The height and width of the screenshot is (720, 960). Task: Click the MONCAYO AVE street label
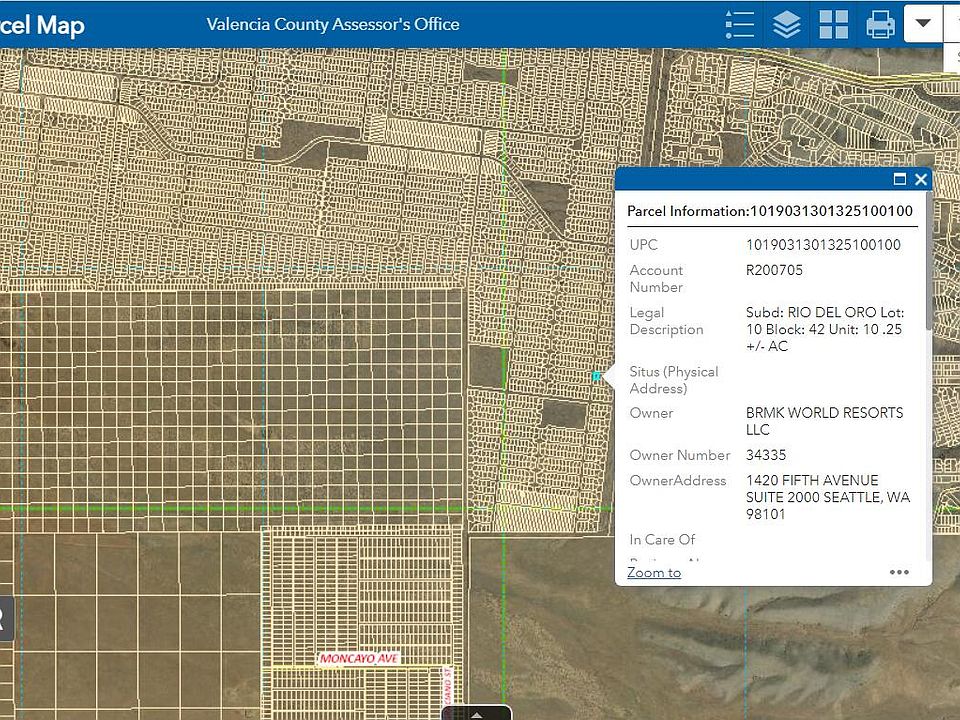coord(359,659)
